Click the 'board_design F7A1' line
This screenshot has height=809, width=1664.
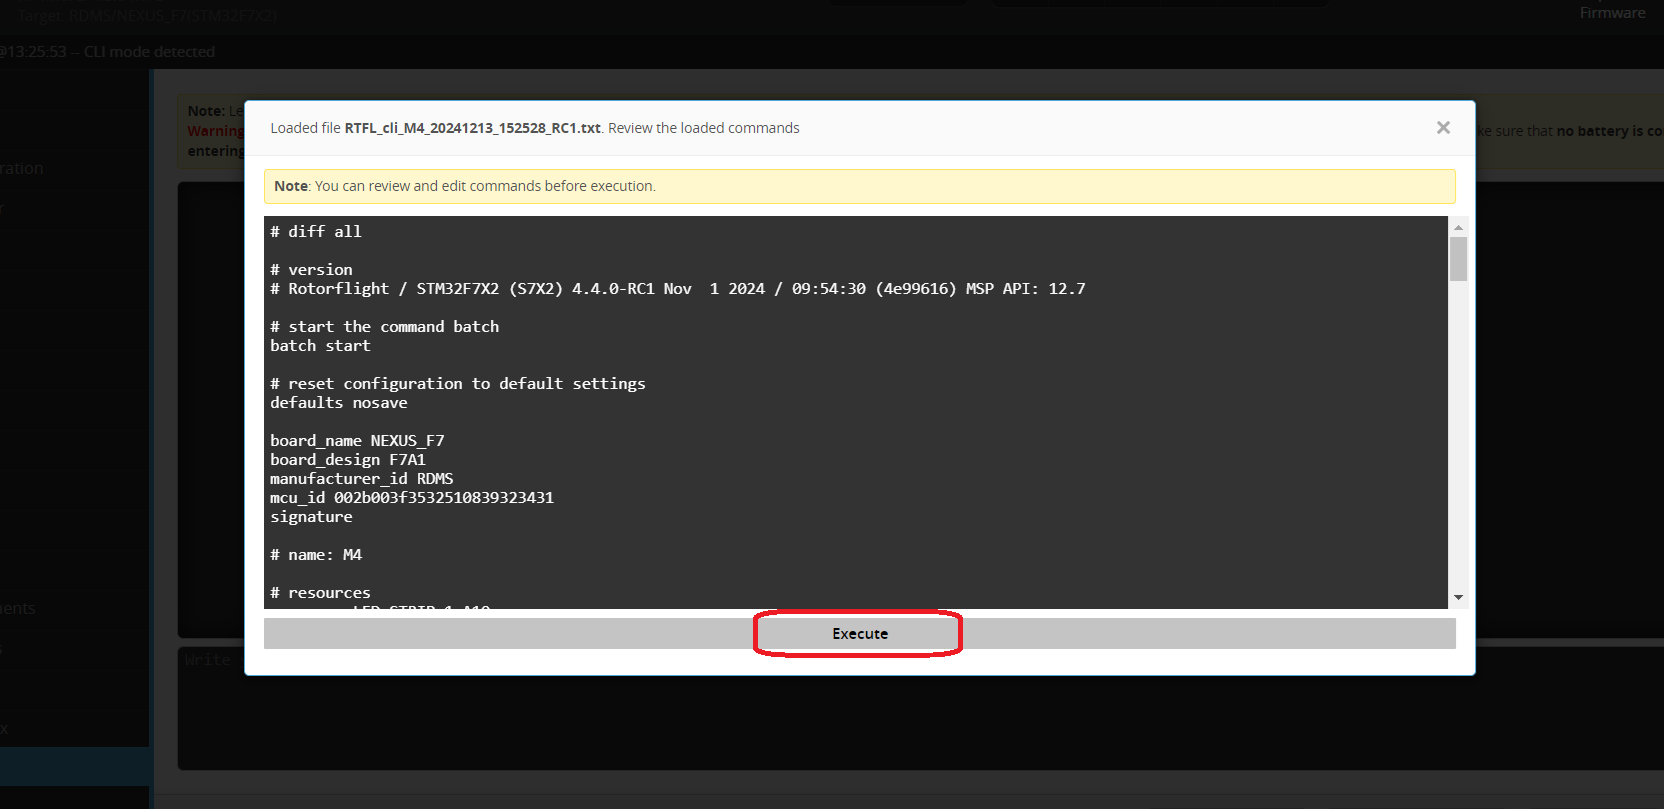point(347,460)
